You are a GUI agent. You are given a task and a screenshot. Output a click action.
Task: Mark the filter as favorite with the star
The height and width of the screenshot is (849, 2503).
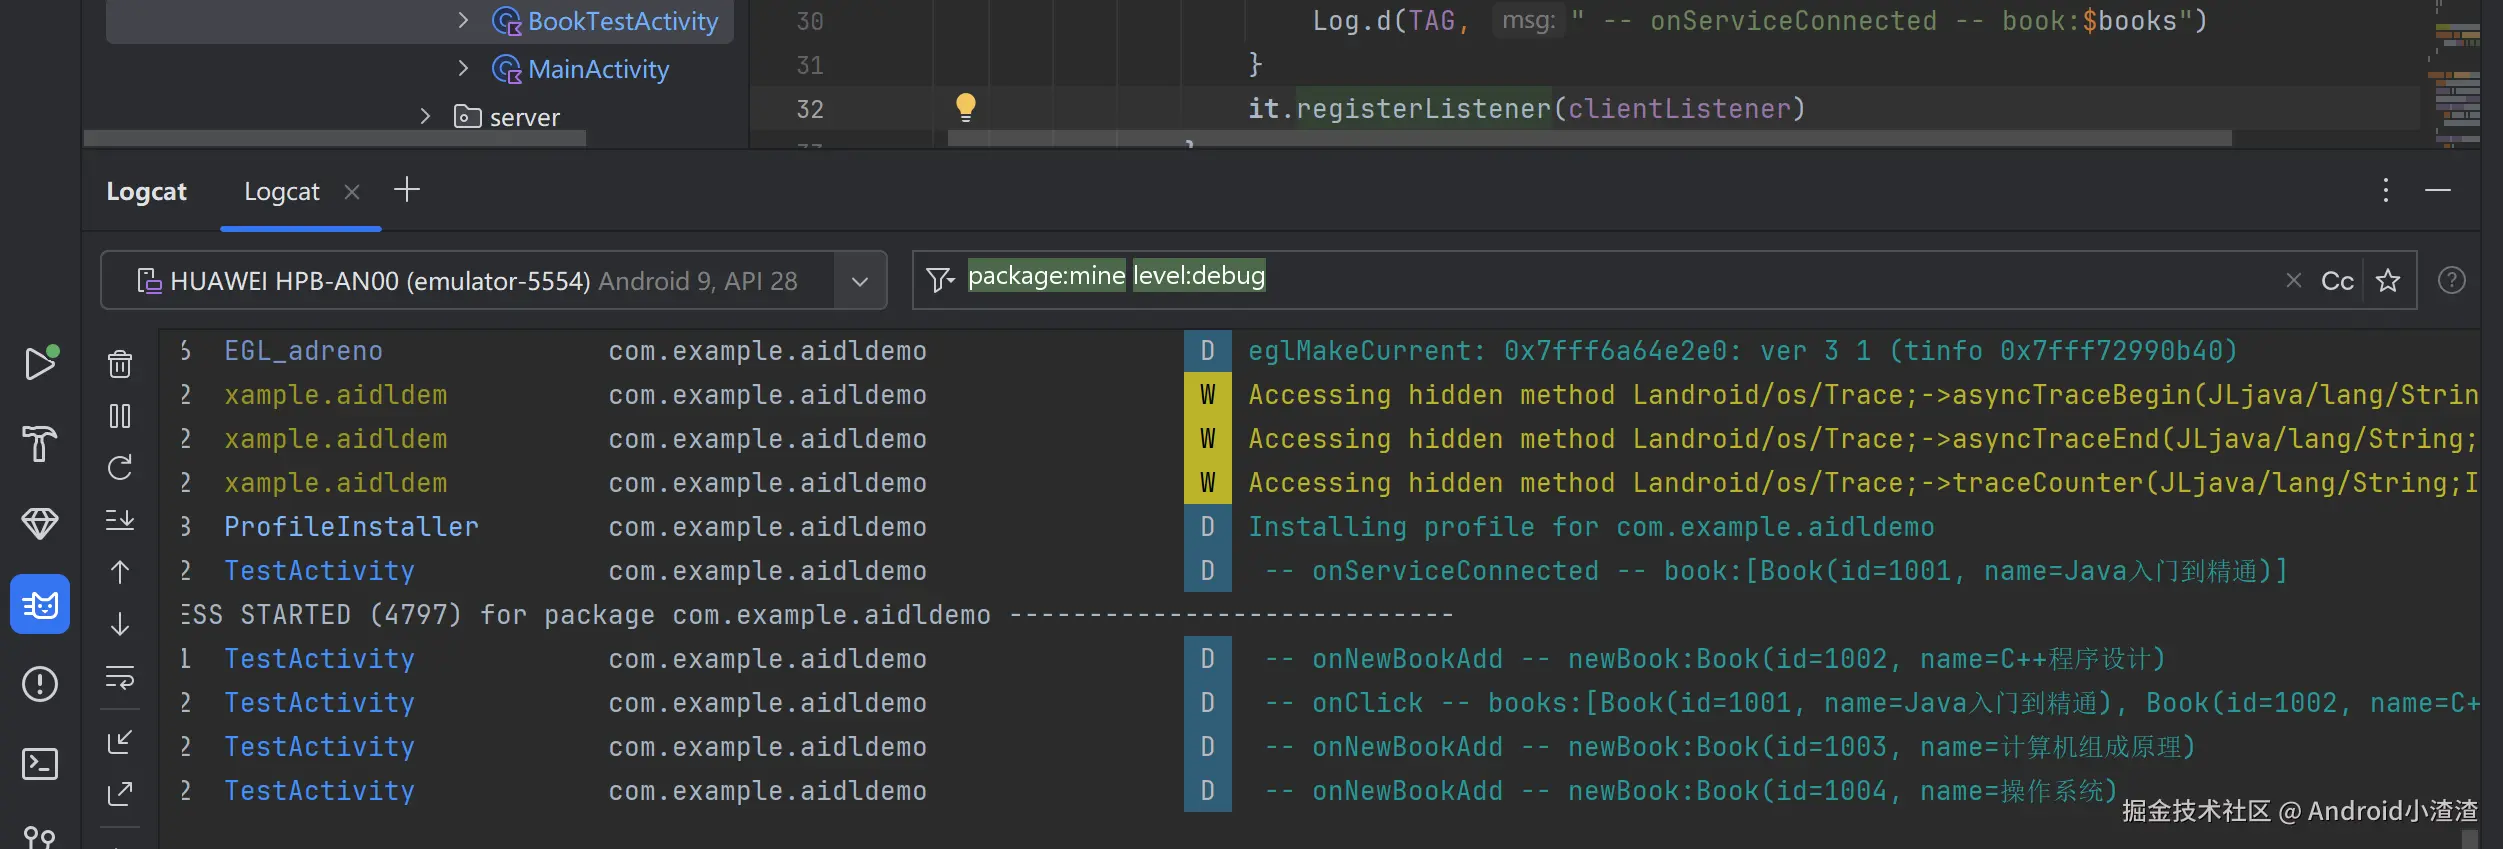[2388, 281]
